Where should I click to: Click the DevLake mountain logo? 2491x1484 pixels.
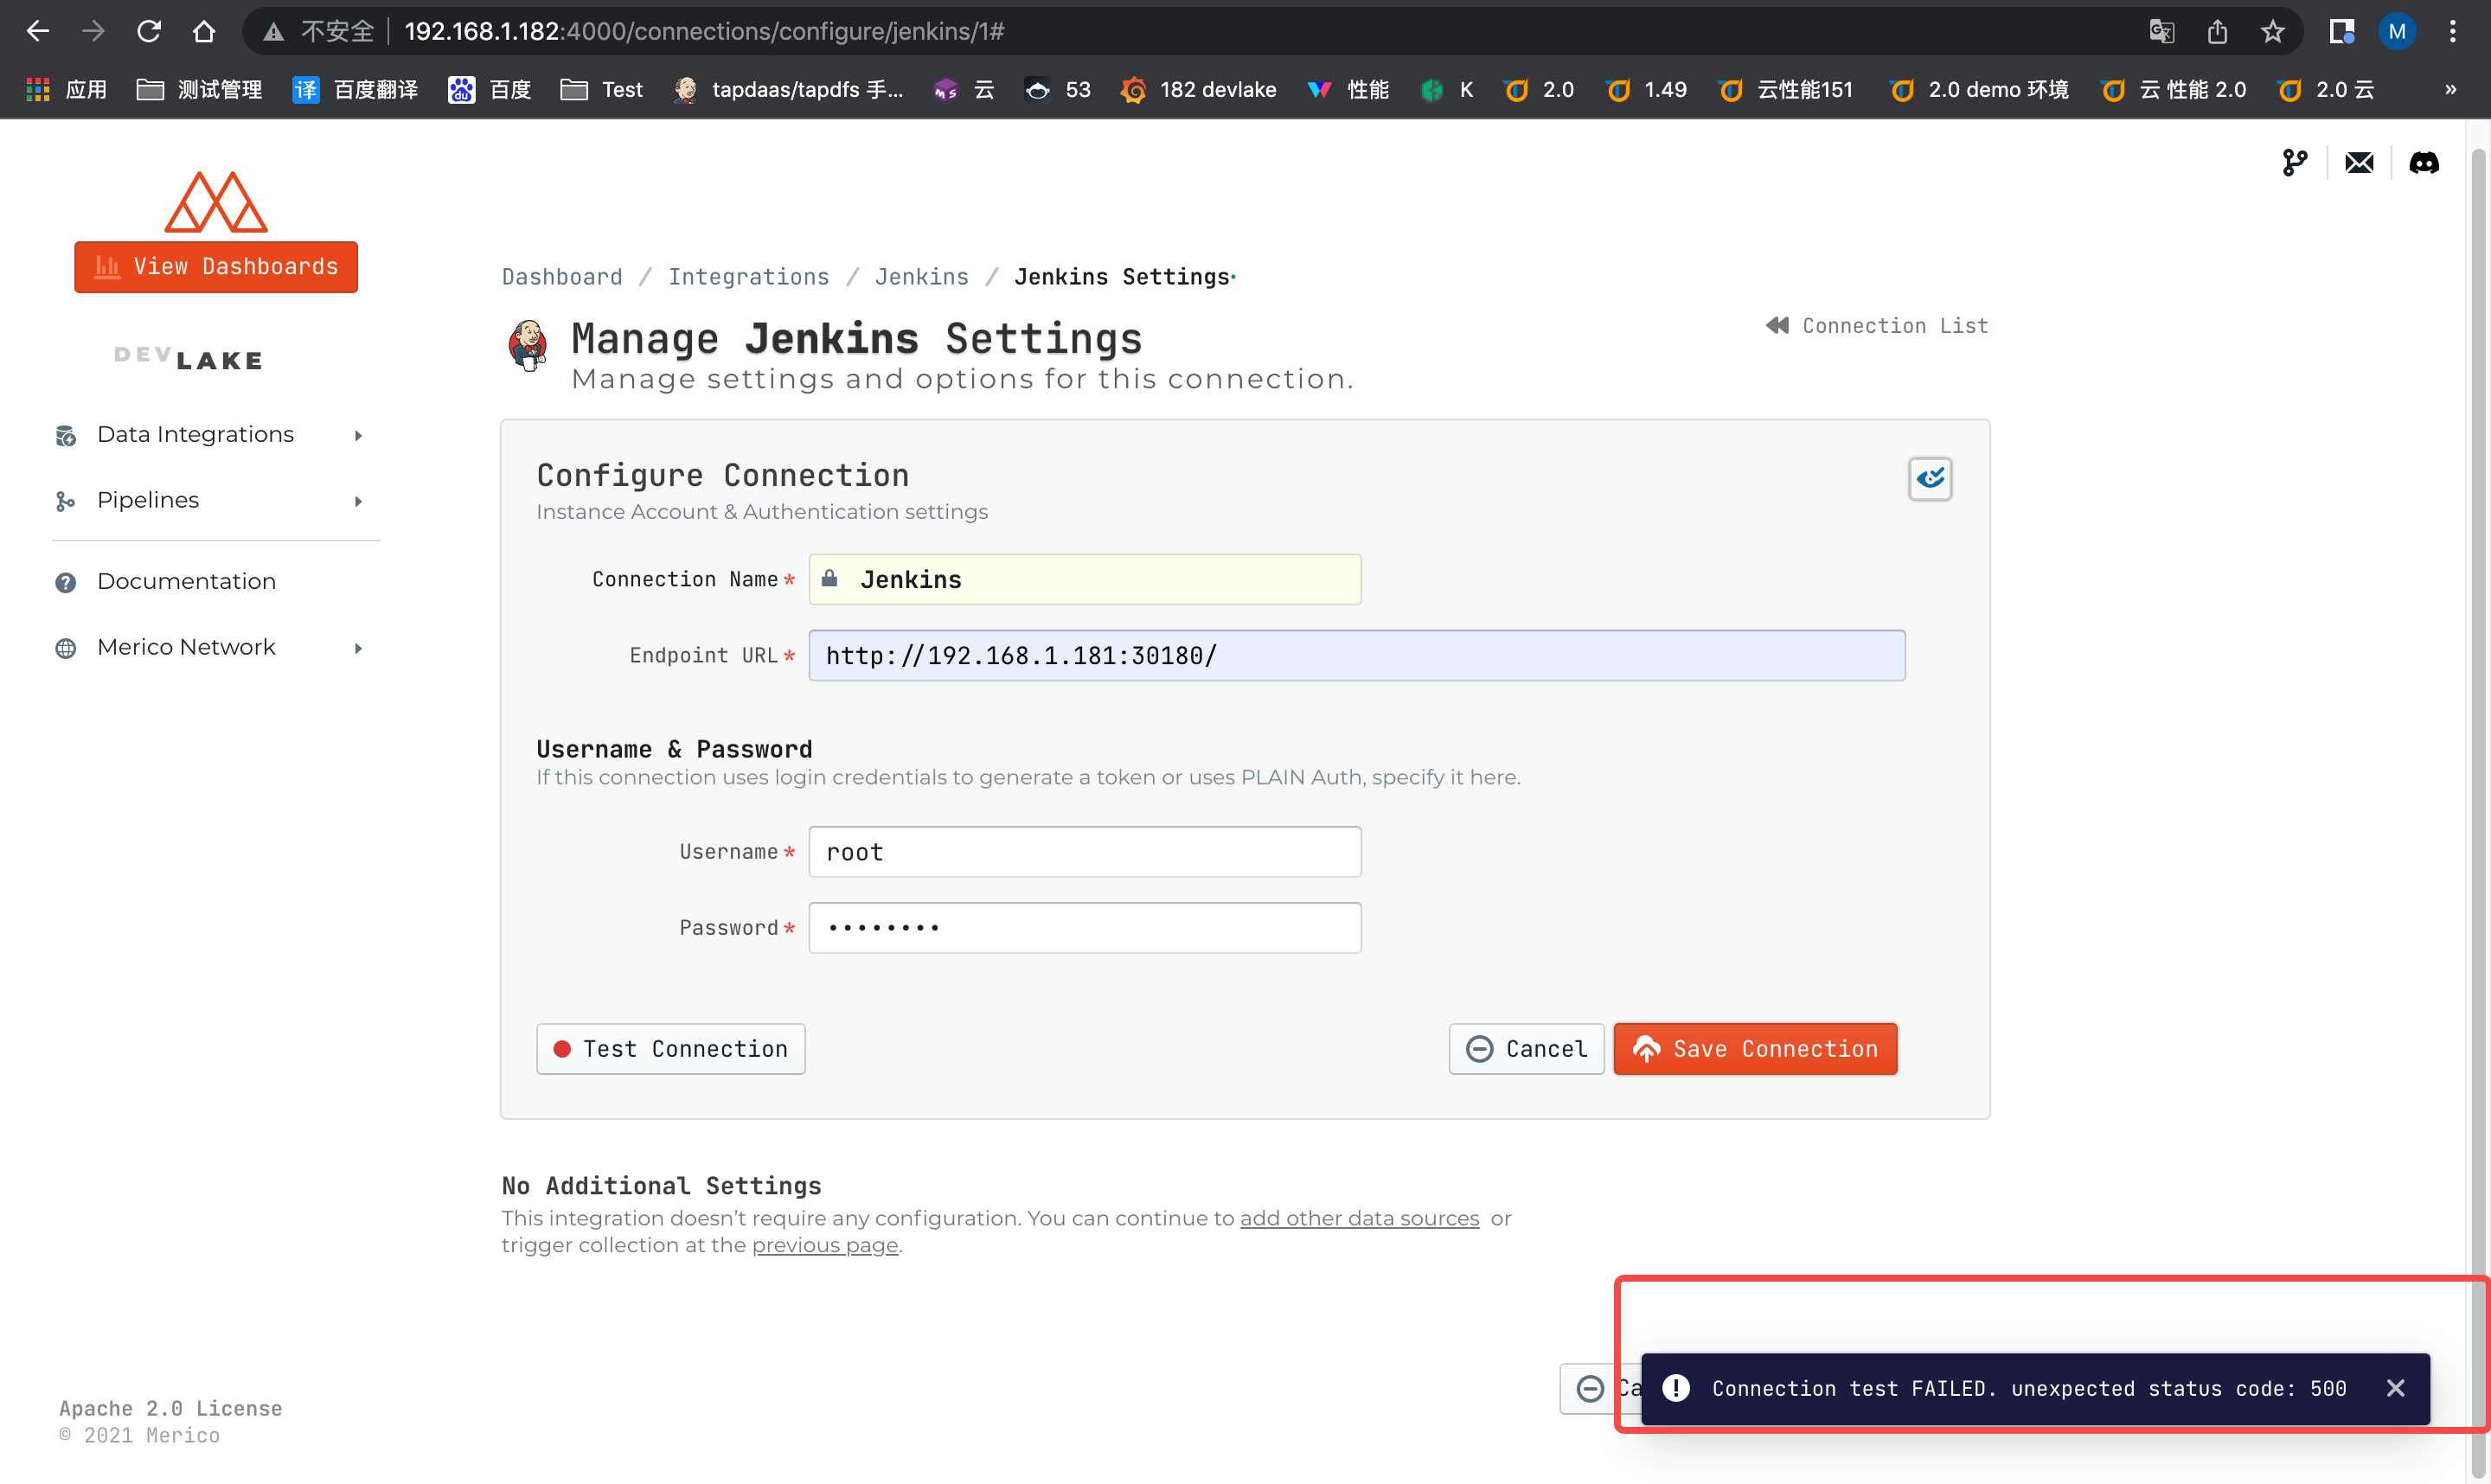pyautogui.click(x=216, y=202)
